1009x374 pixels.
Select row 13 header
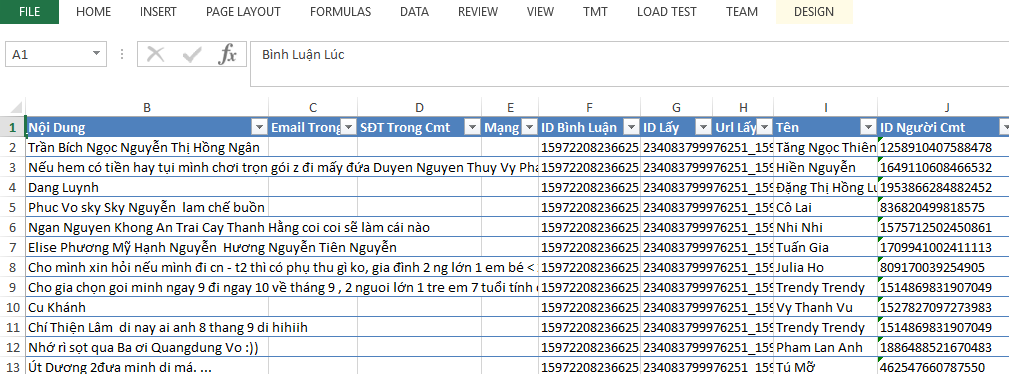12,367
